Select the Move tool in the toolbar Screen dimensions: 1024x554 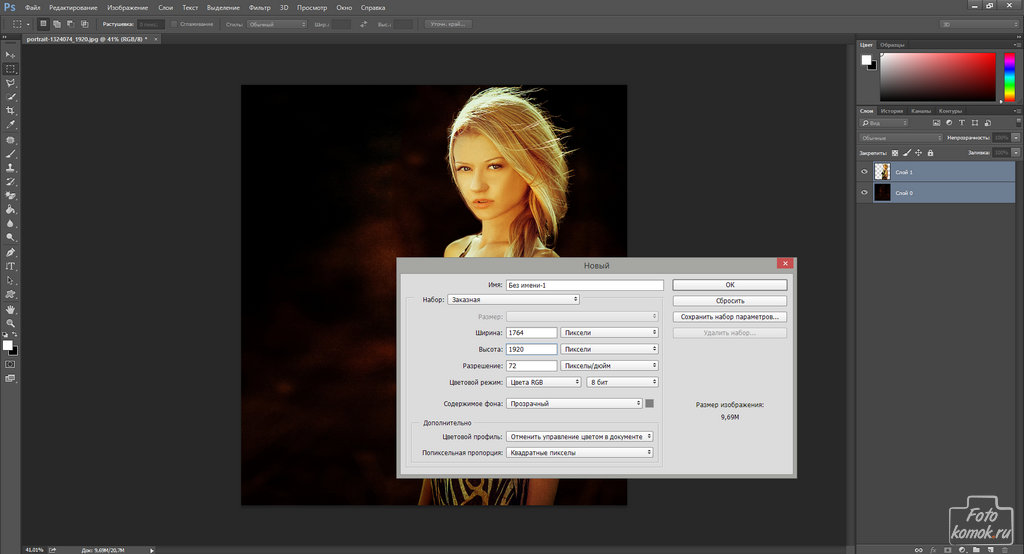tap(11, 55)
